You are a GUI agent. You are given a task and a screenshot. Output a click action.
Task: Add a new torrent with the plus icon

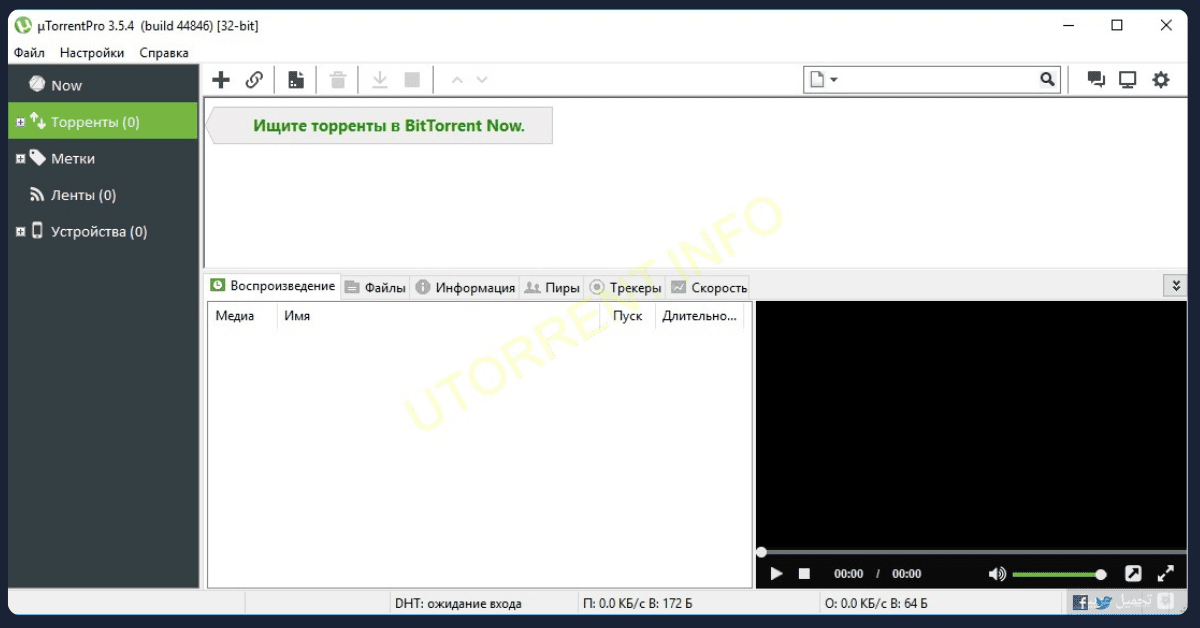(x=221, y=80)
